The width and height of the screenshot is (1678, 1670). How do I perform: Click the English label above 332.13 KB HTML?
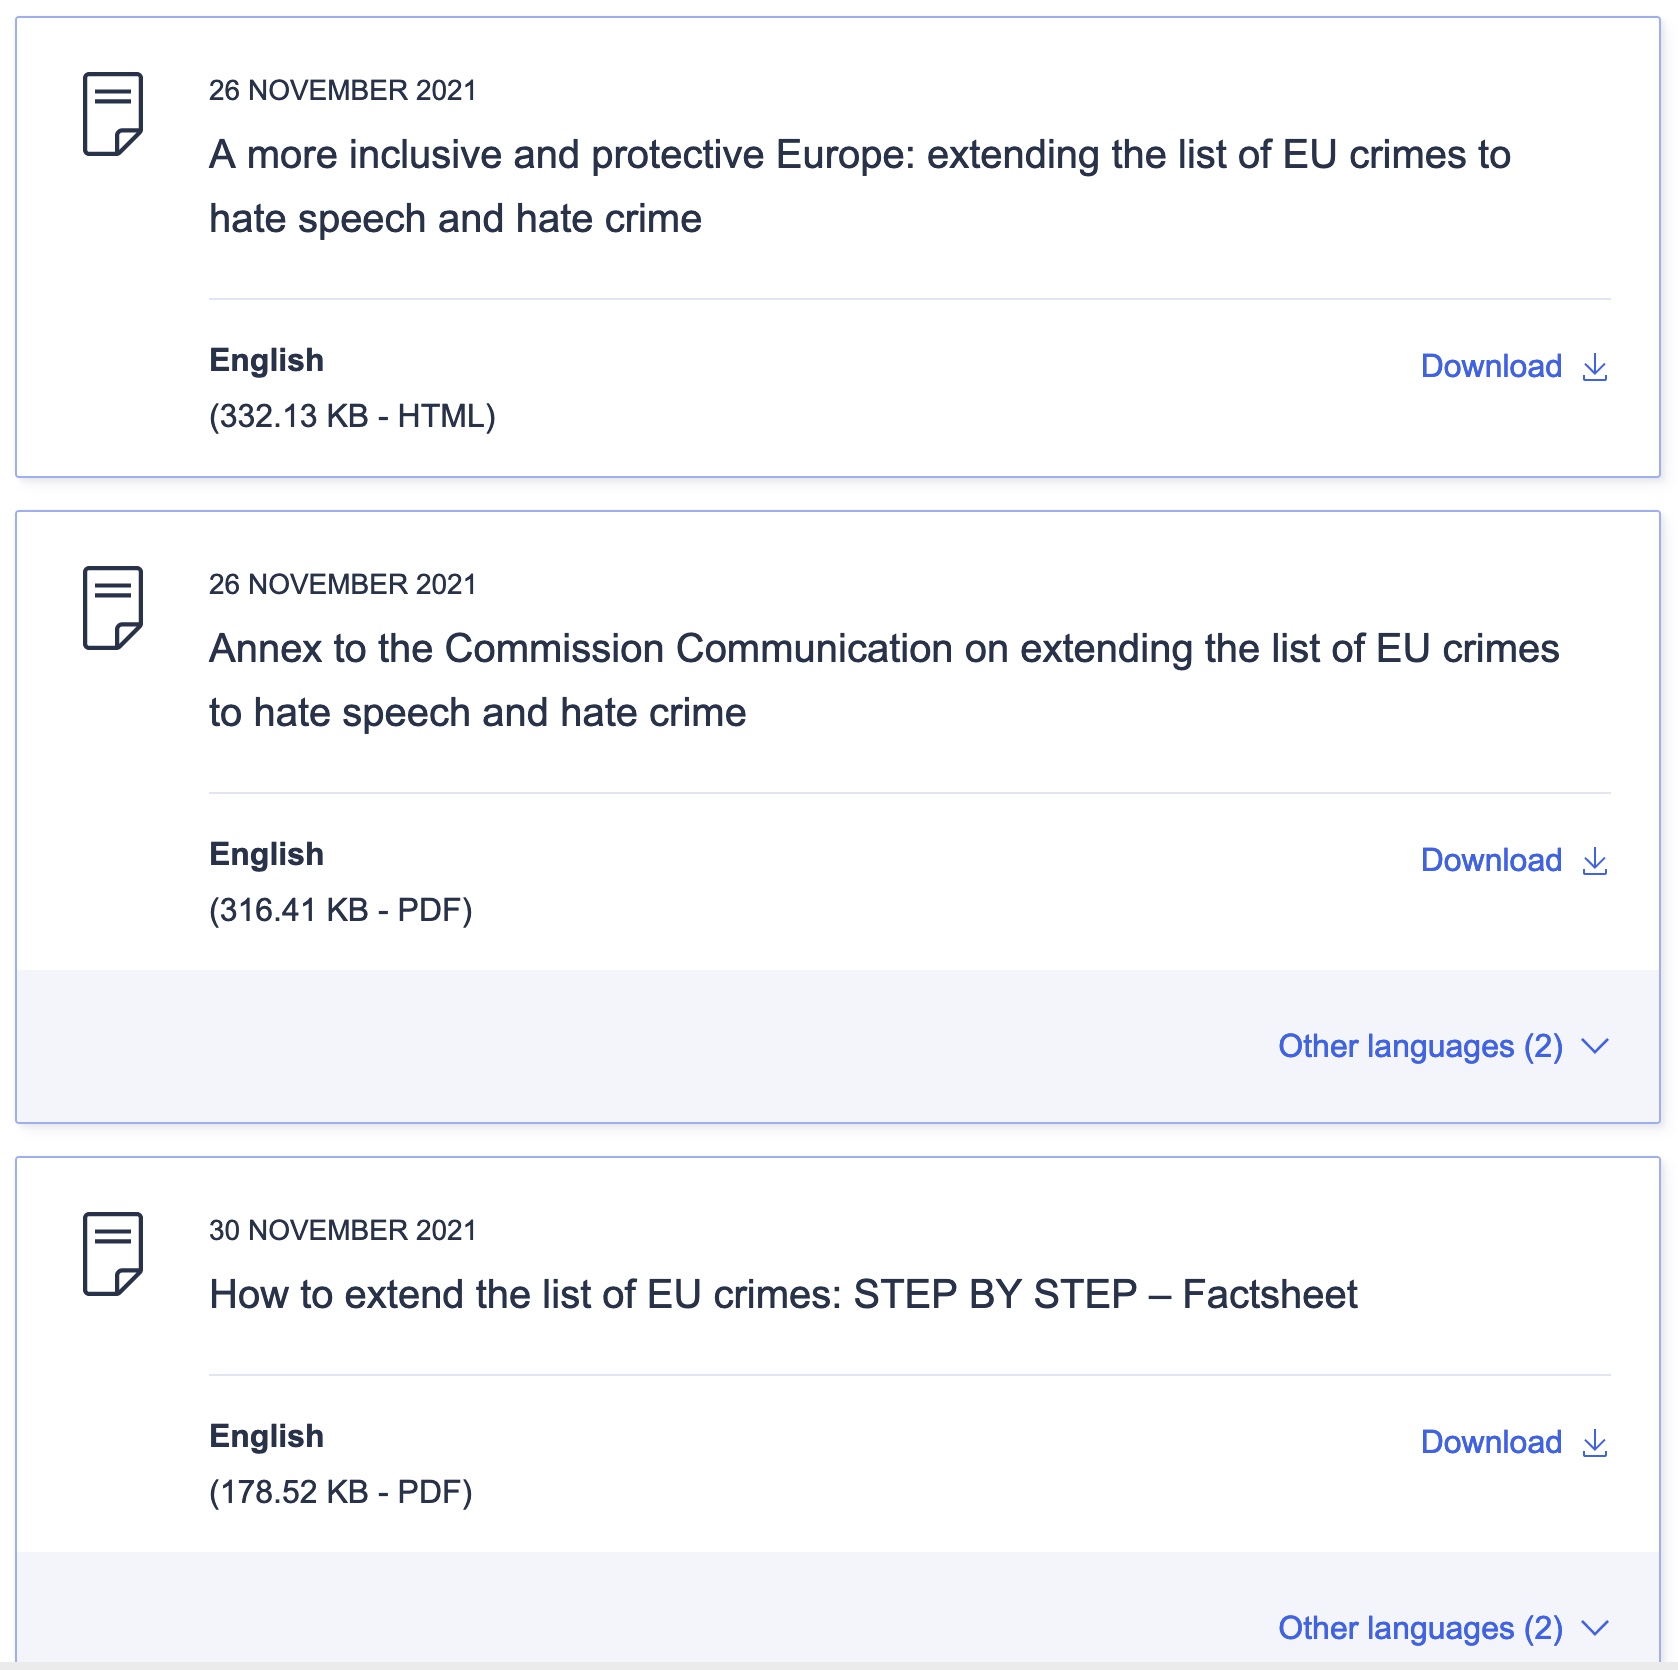tap(266, 361)
